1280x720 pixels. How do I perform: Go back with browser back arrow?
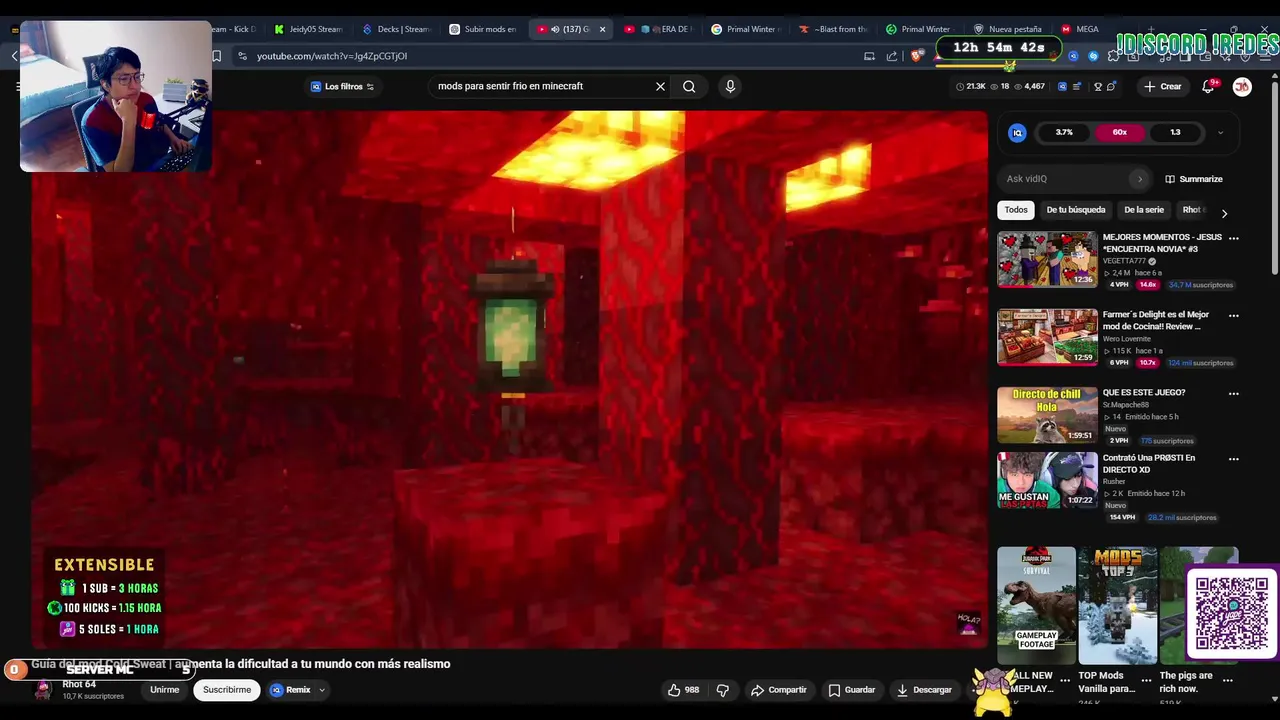(x=14, y=56)
